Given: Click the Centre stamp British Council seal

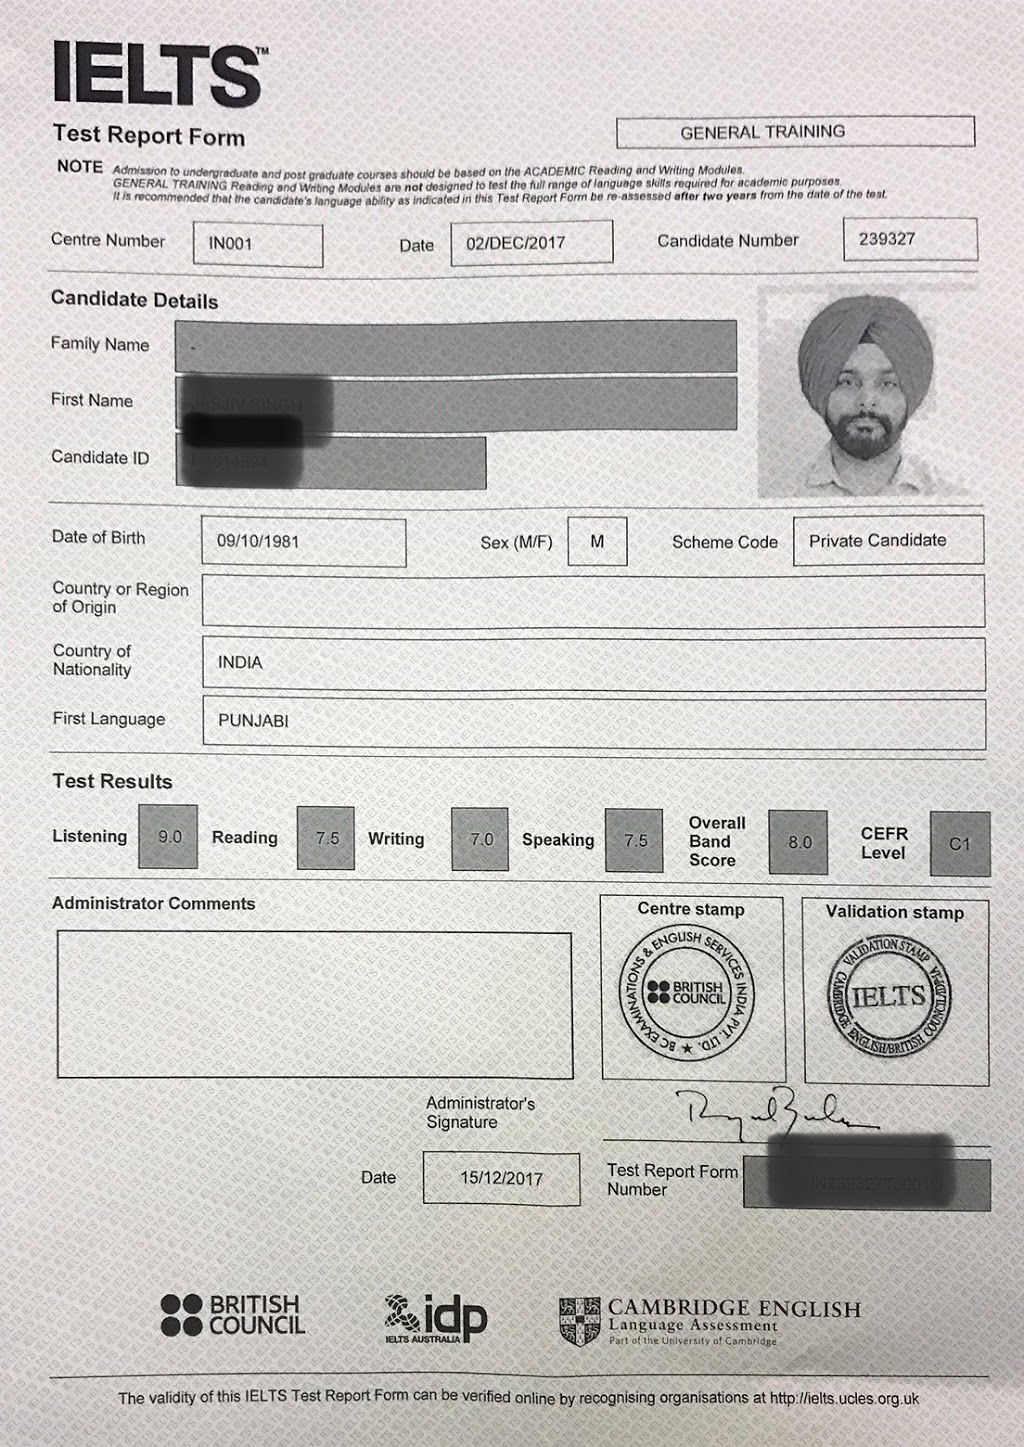Looking at the screenshot, I should tap(687, 995).
